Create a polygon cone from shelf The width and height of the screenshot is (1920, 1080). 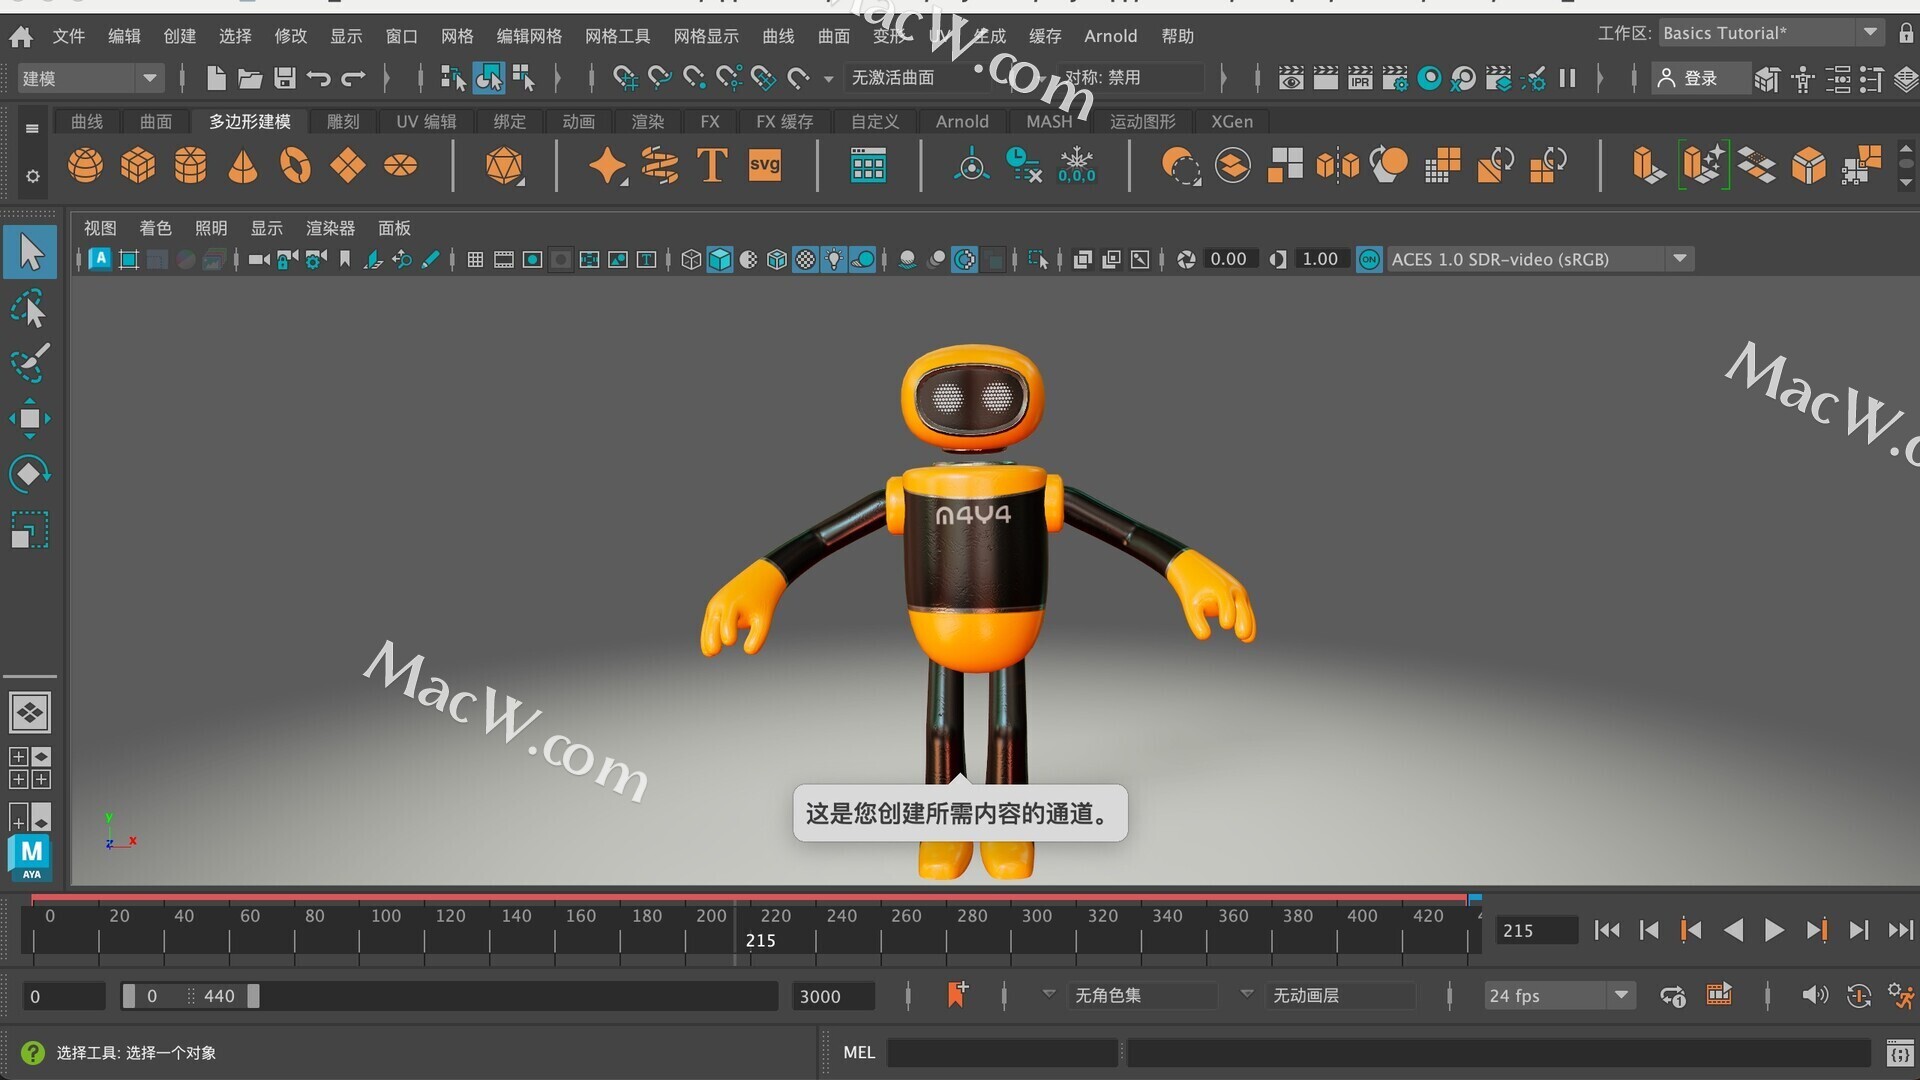click(243, 165)
